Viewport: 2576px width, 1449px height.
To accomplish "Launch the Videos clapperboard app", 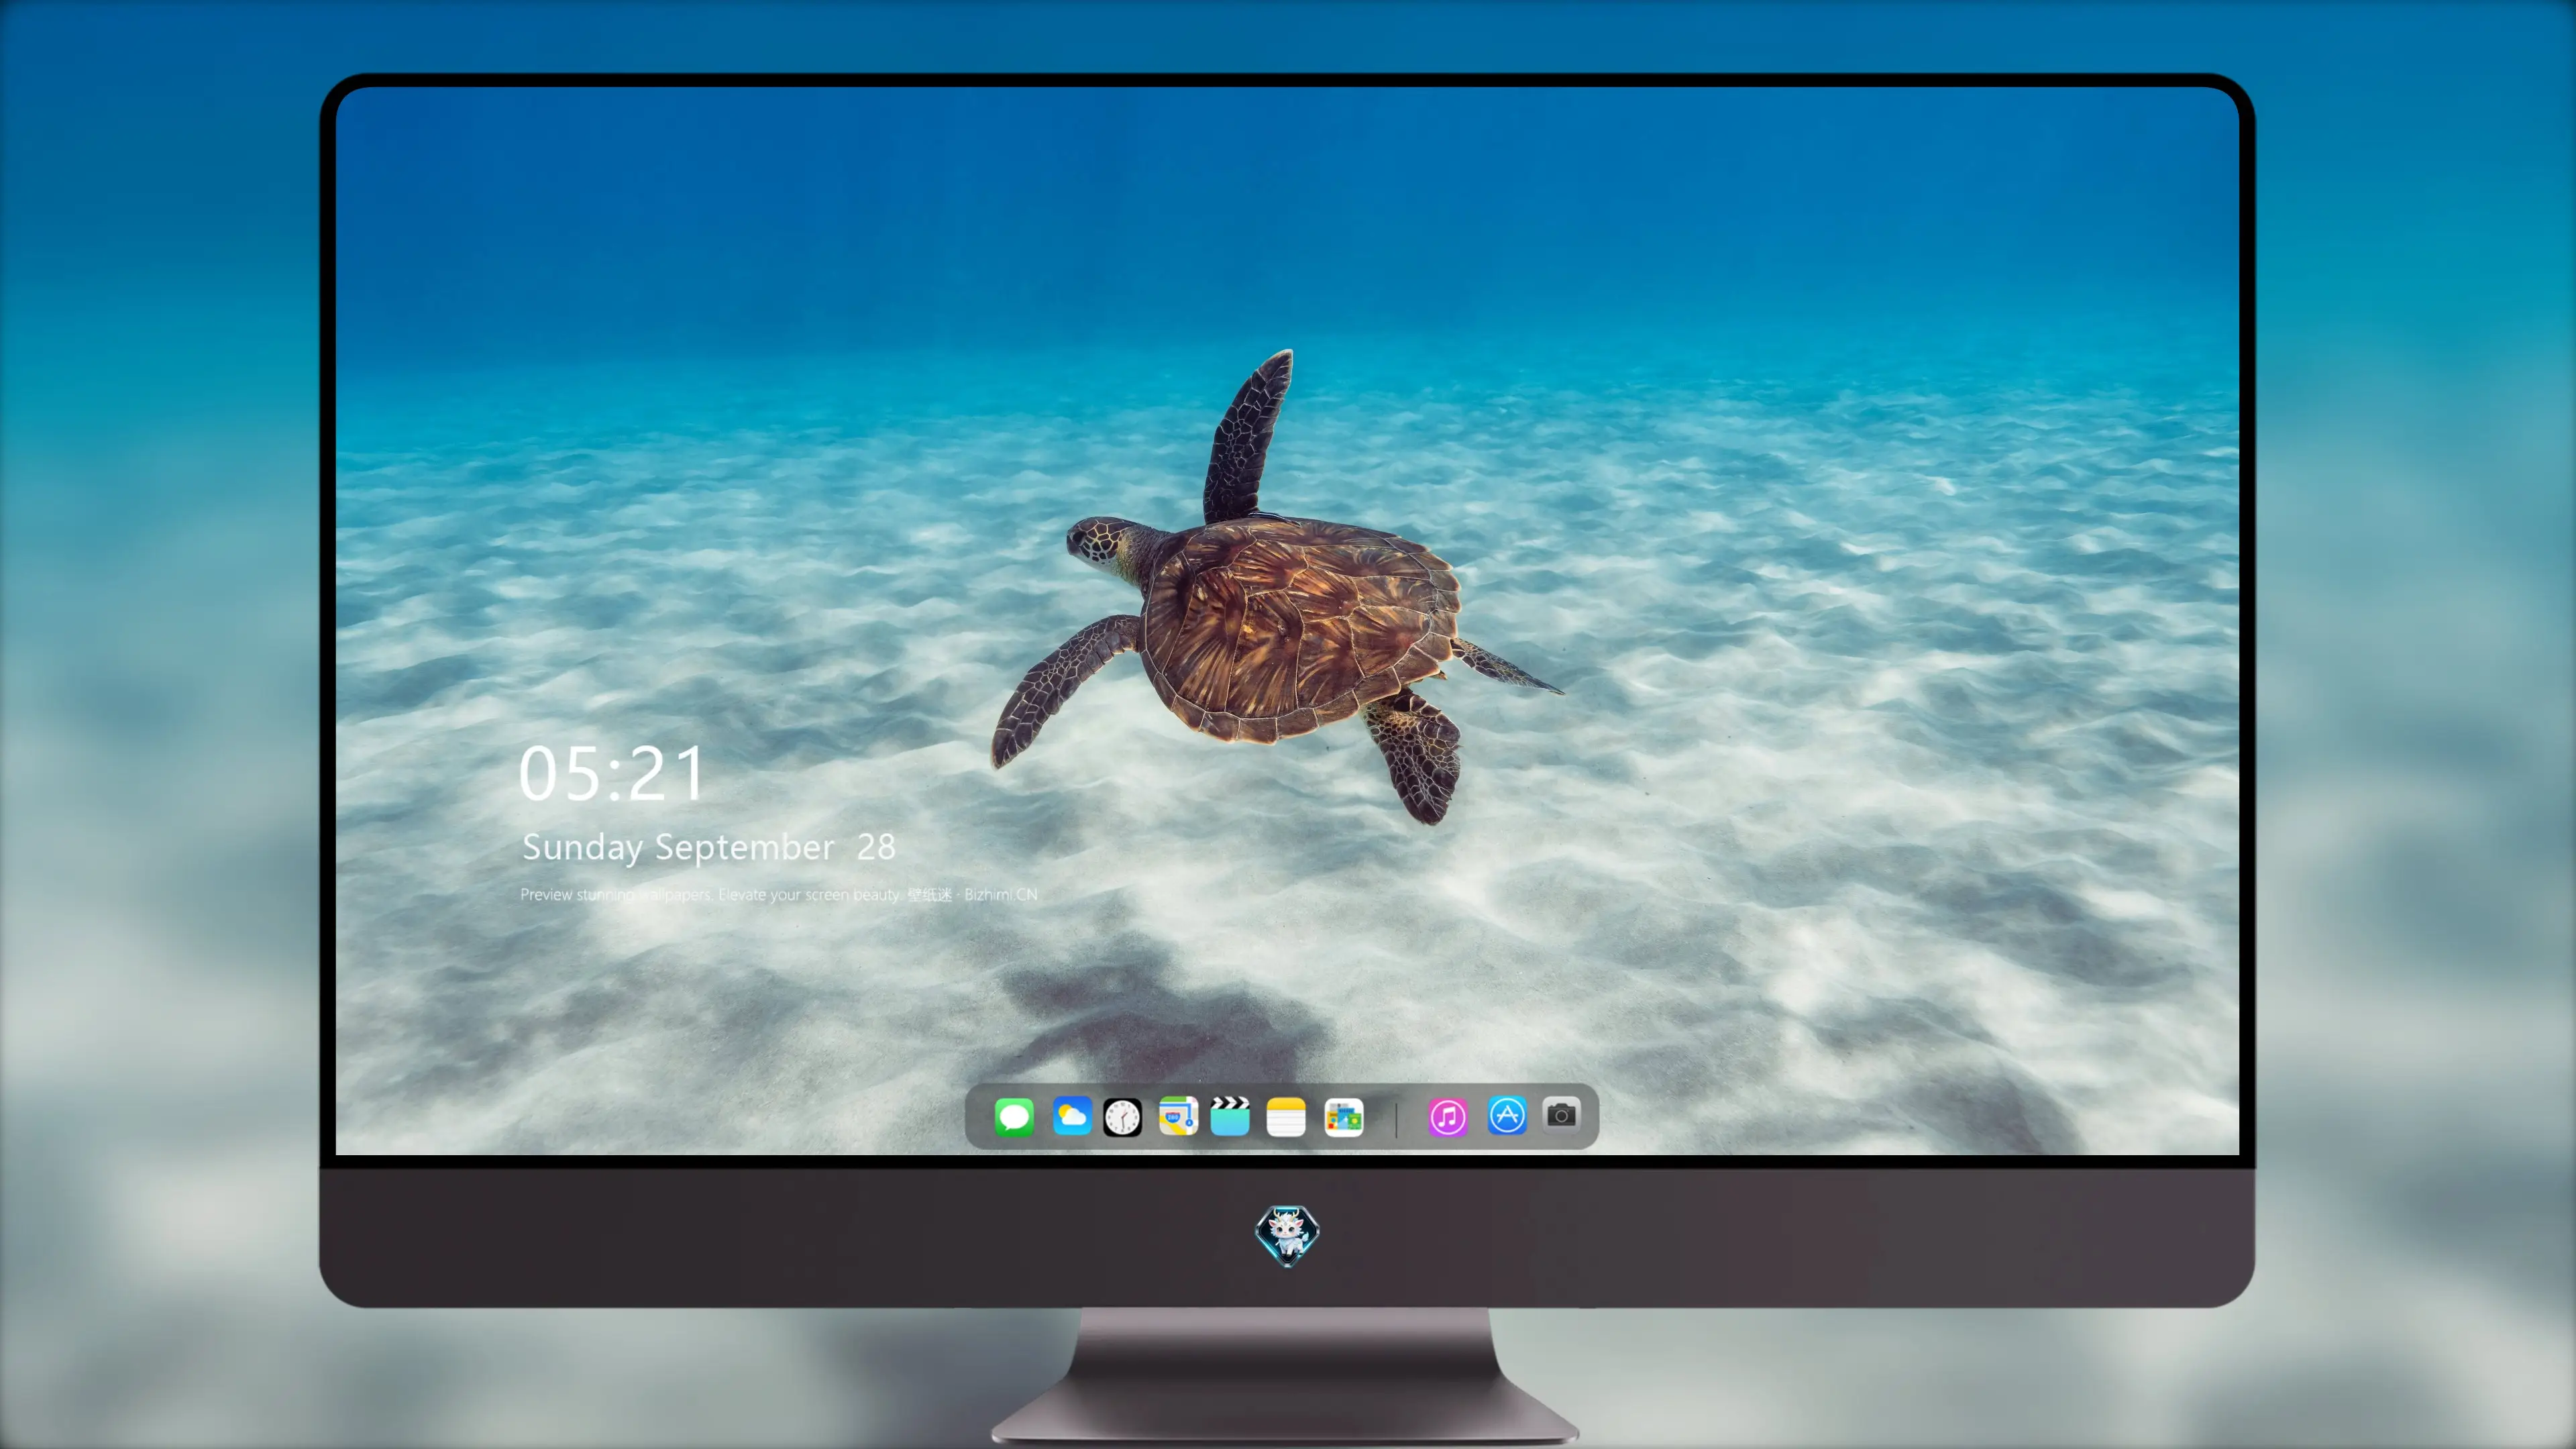I will click(1230, 1116).
